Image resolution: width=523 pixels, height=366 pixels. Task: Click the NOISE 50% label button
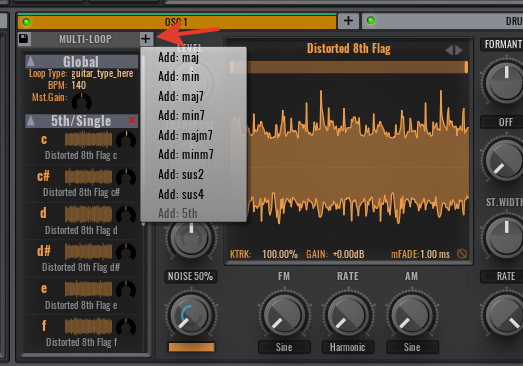[190, 277]
